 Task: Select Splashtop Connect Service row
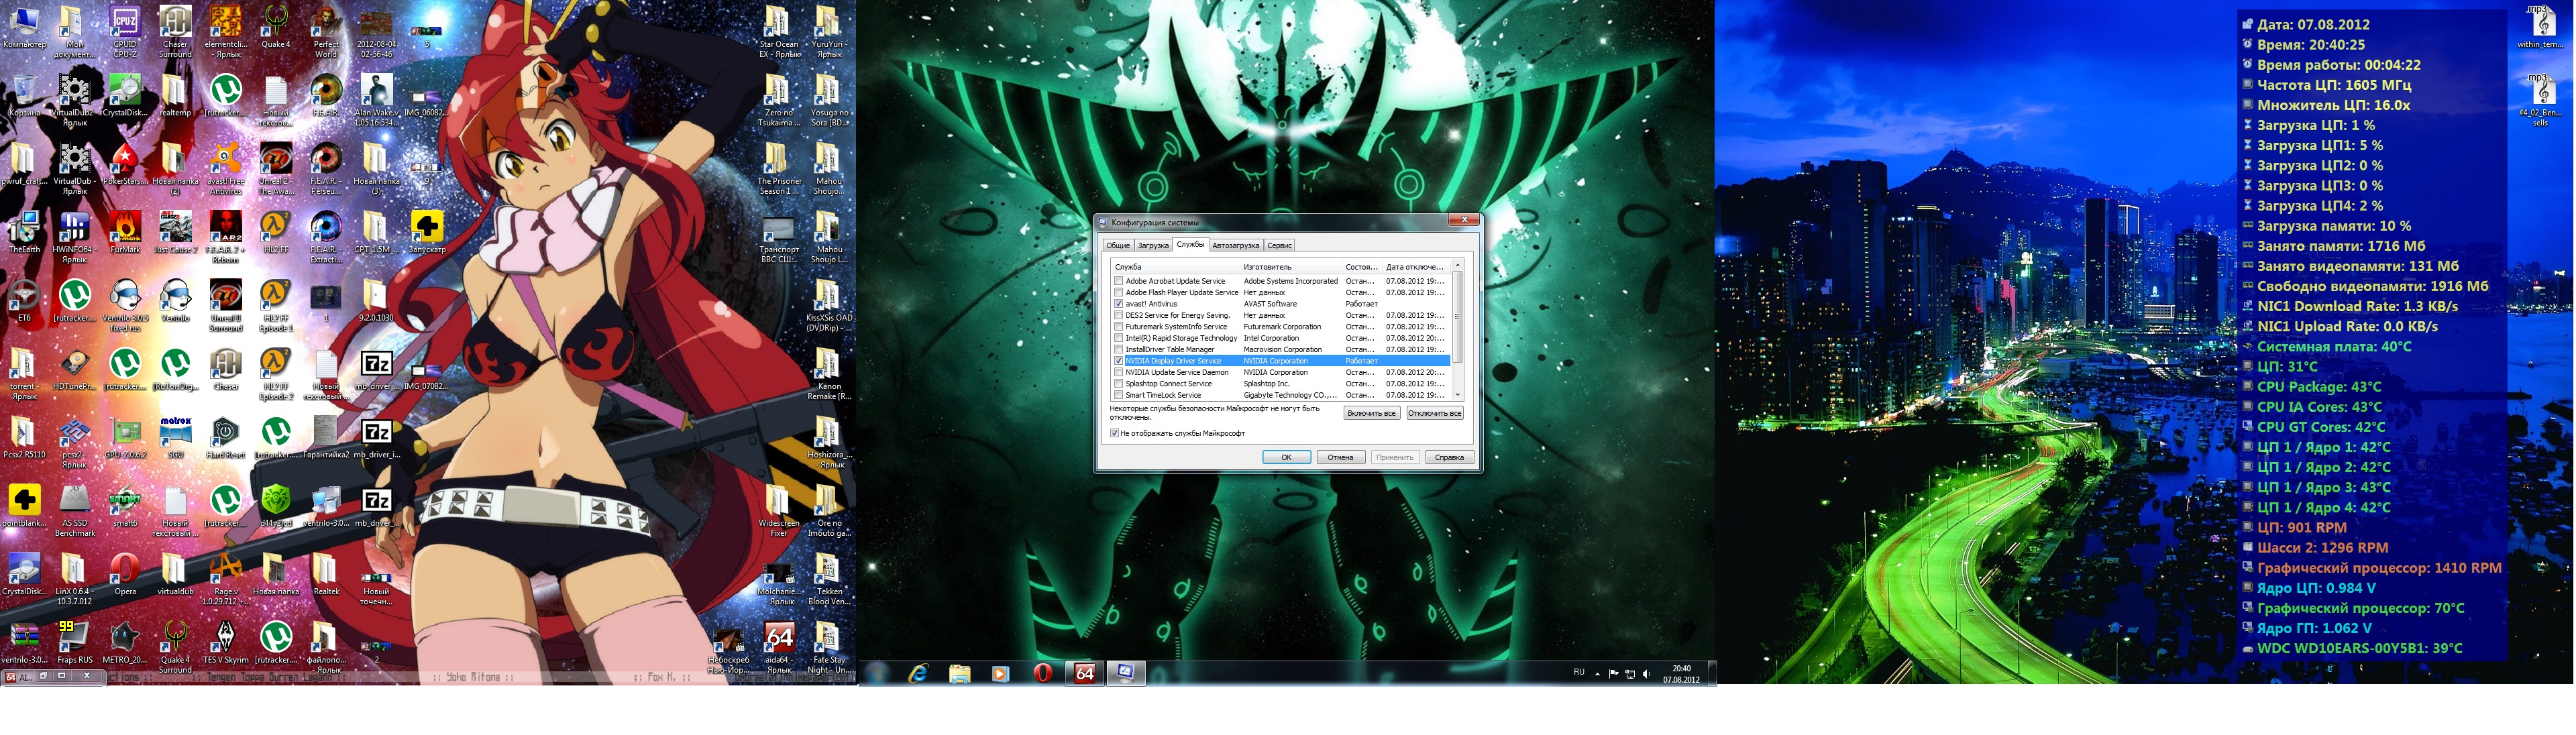[x=1281, y=384]
